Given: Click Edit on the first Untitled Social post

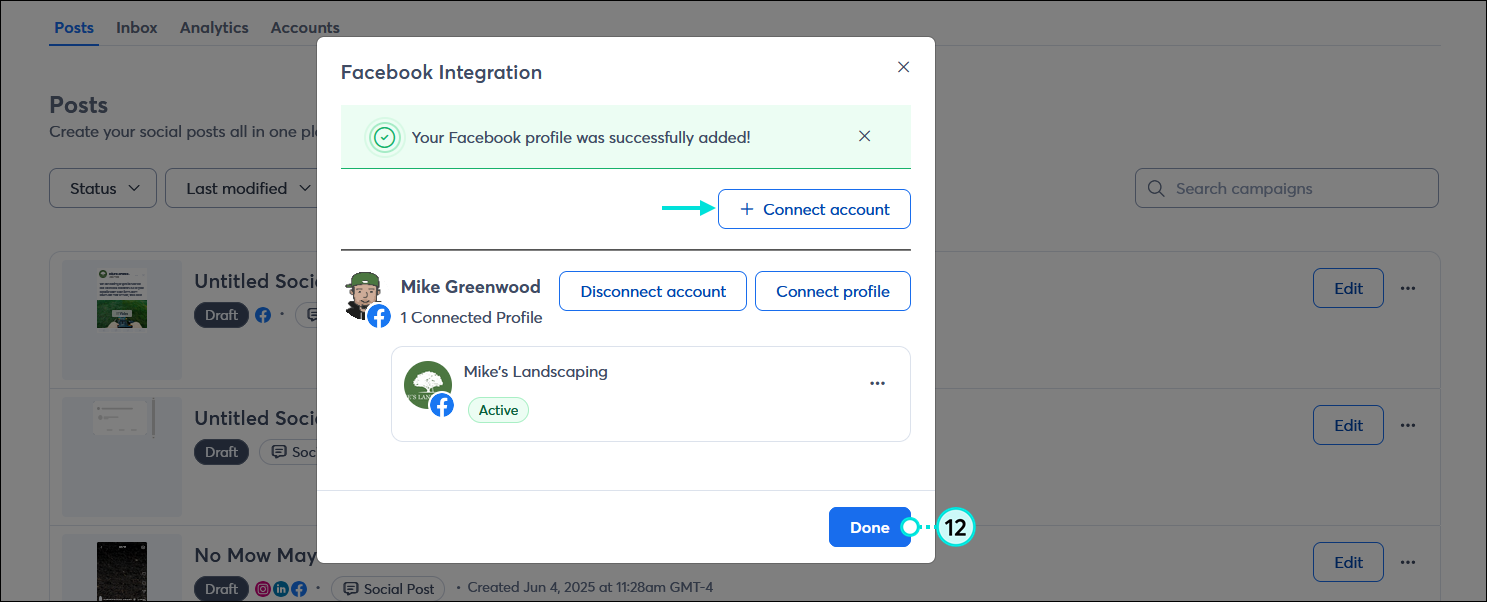Looking at the screenshot, I should point(1348,288).
